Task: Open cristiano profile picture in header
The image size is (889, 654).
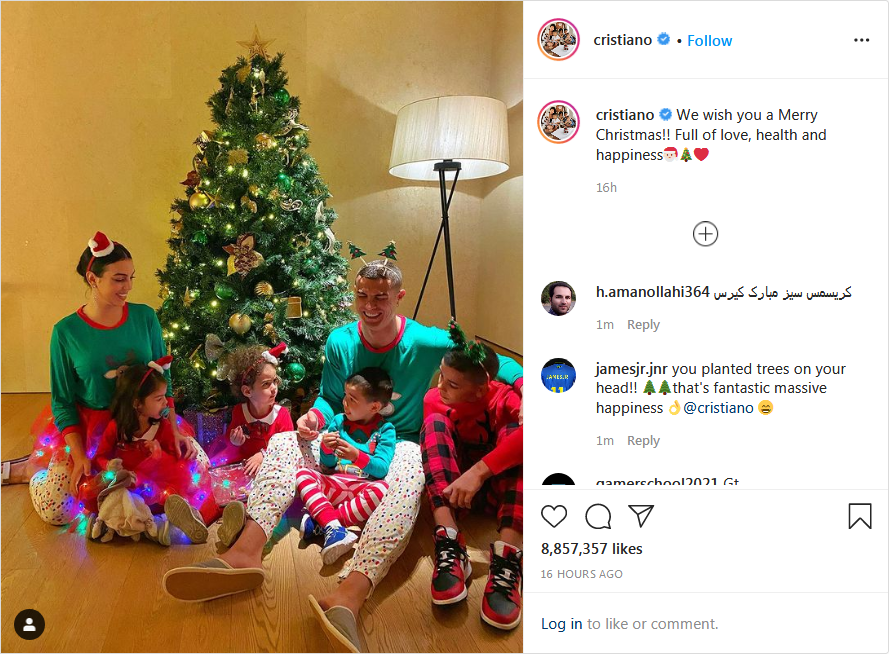Action: point(558,40)
